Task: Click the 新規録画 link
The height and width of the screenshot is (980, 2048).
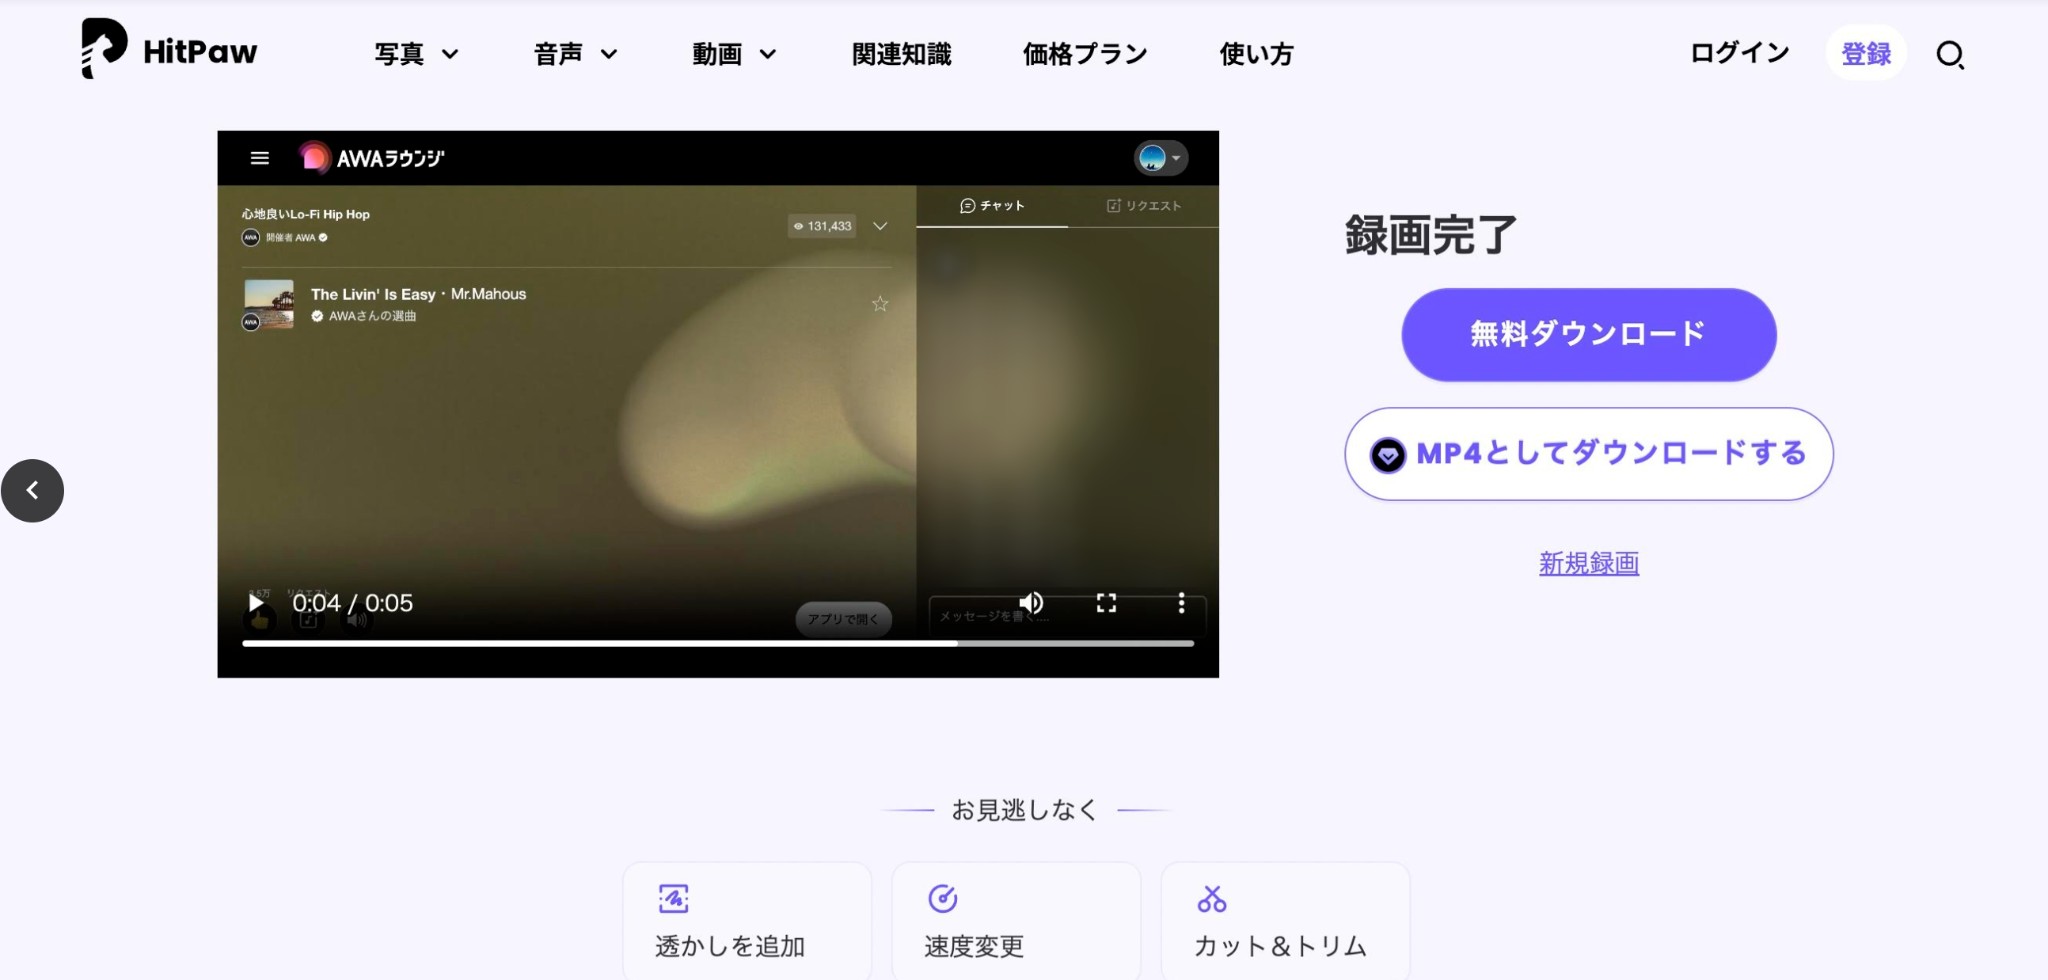Action: click(1588, 563)
